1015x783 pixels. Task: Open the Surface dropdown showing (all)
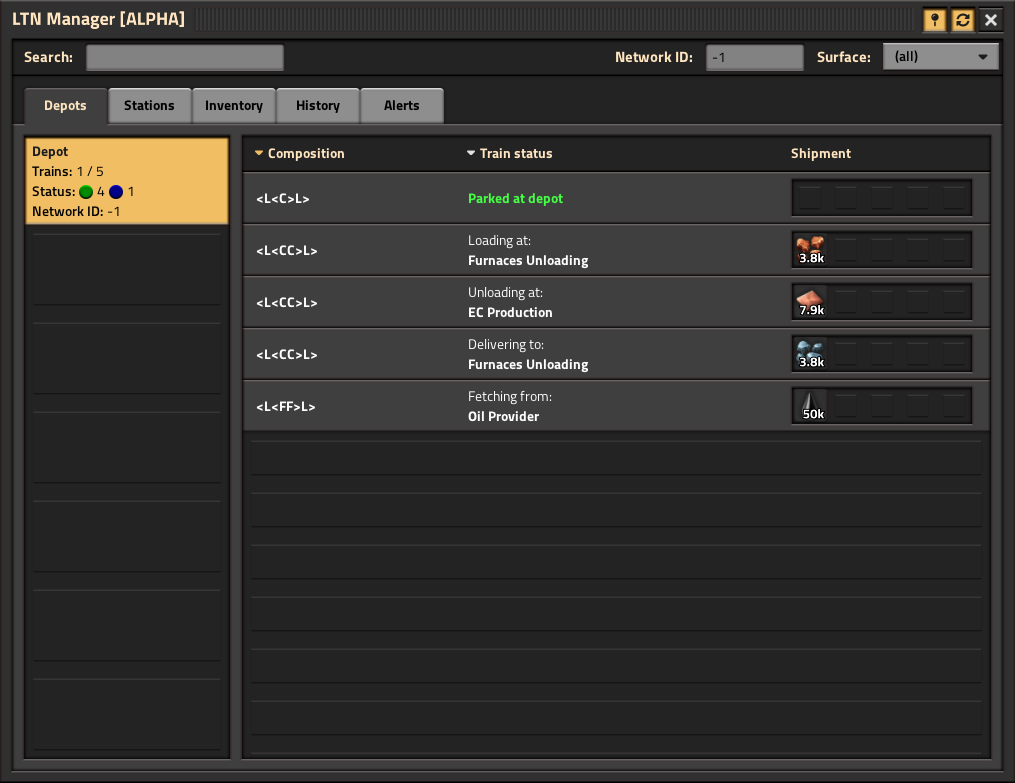940,56
